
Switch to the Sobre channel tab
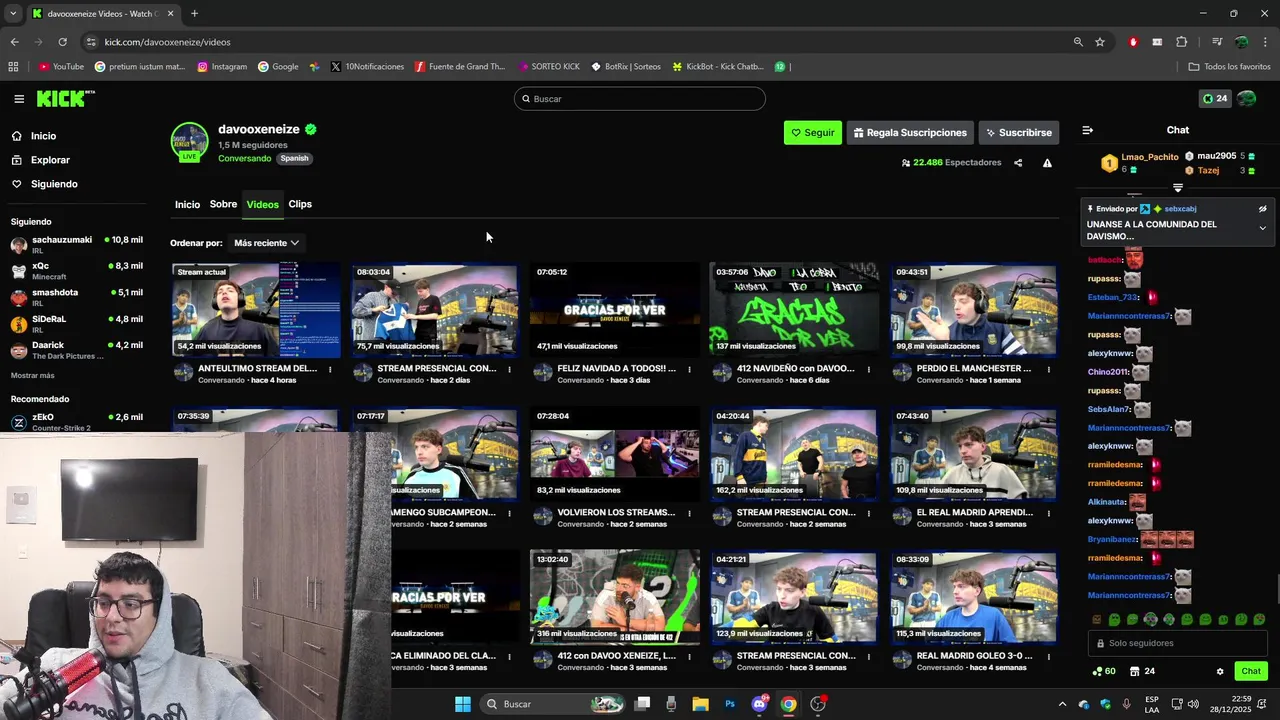click(223, 204)
